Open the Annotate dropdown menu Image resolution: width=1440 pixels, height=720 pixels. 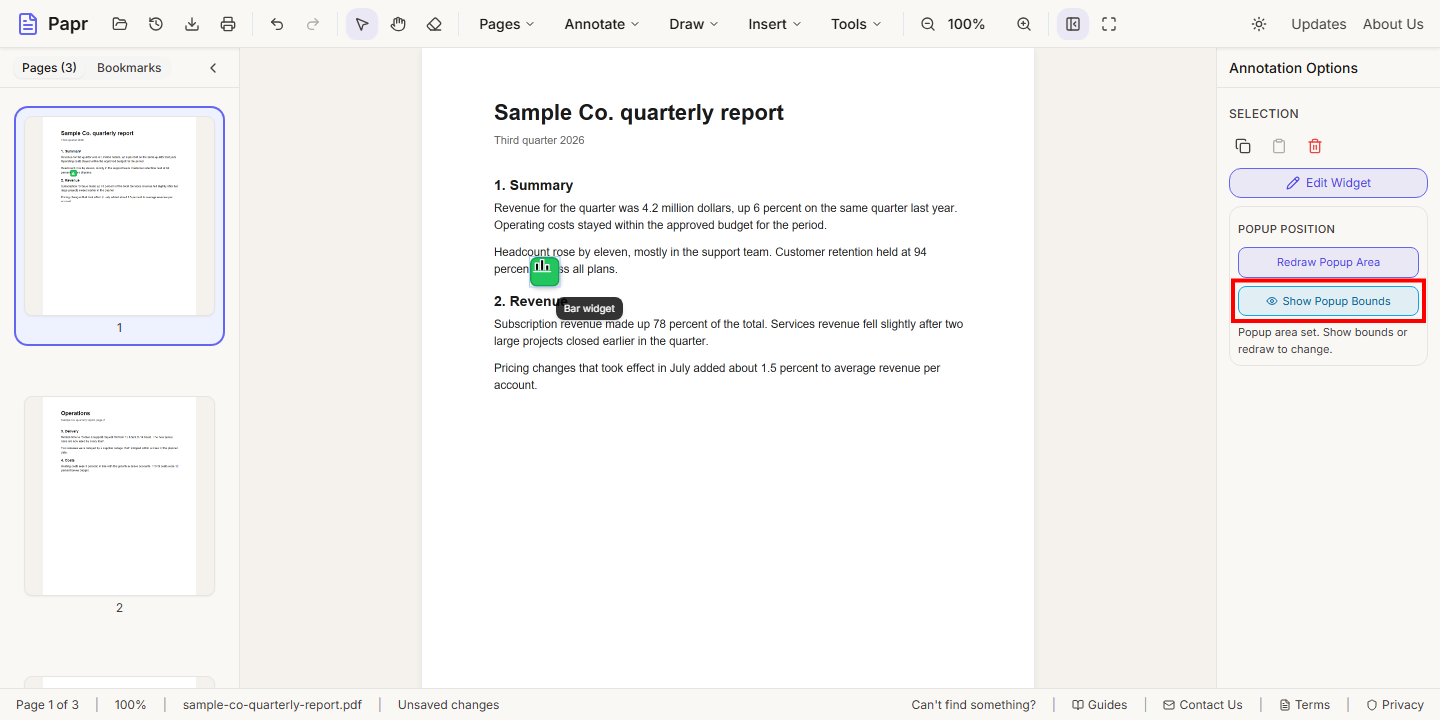[x=602, y=24]
